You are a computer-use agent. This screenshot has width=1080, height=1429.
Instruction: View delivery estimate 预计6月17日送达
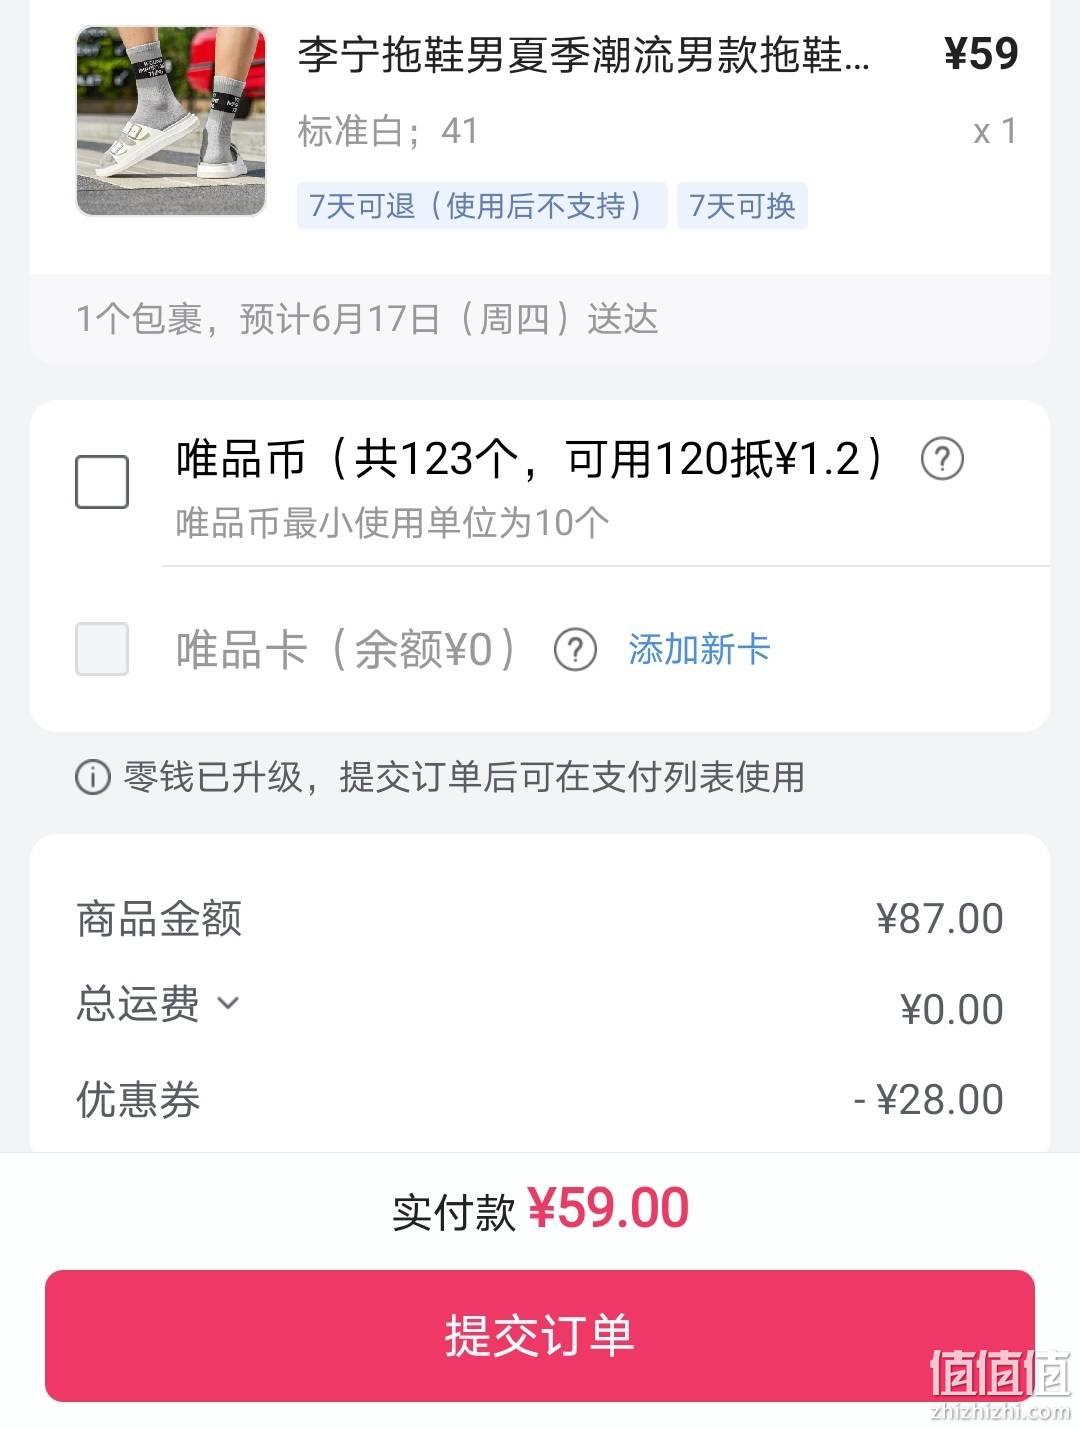[367, 320]
